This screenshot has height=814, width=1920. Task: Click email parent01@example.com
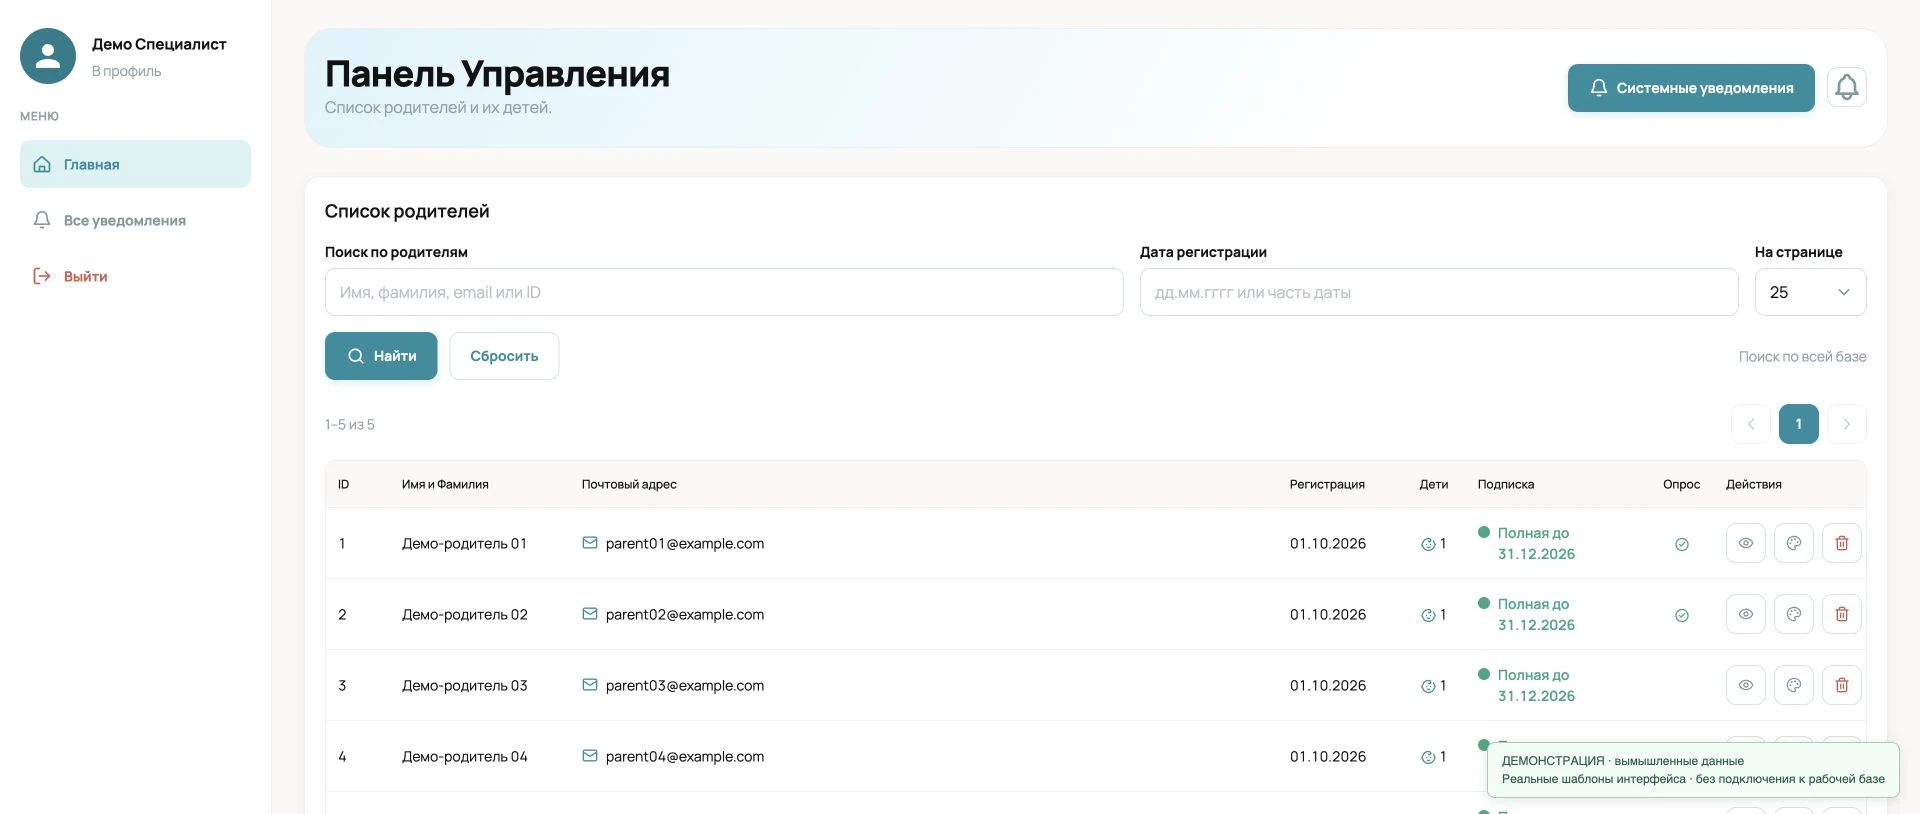click(x=685, y=543)
